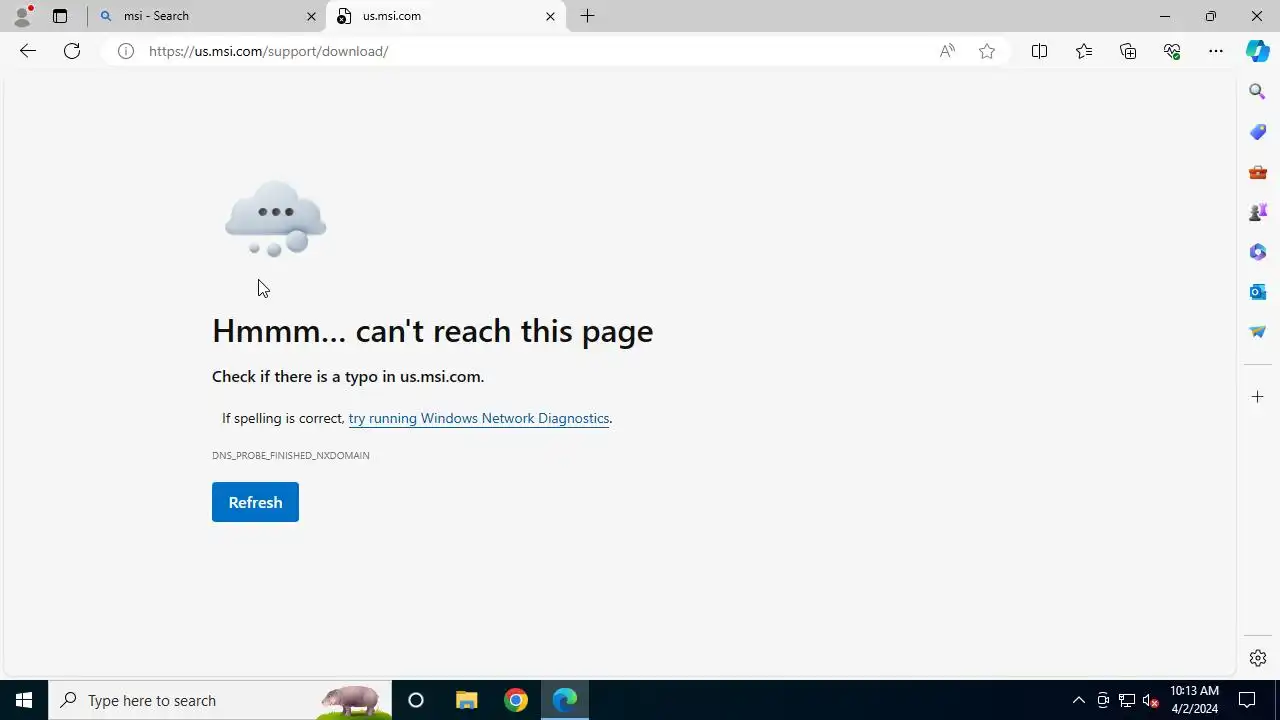Open the Favorites list
The height and width of the screenshot is (720, 1280).
[x=1084, y=51]
